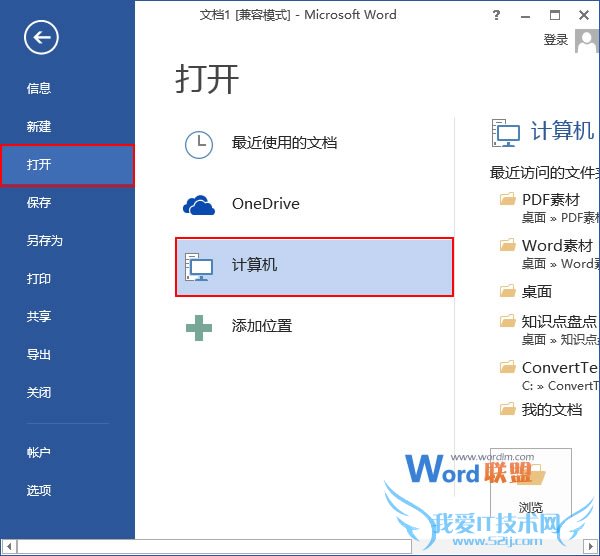Click the folder icon beside 知识点盘点

click(508, 321)
